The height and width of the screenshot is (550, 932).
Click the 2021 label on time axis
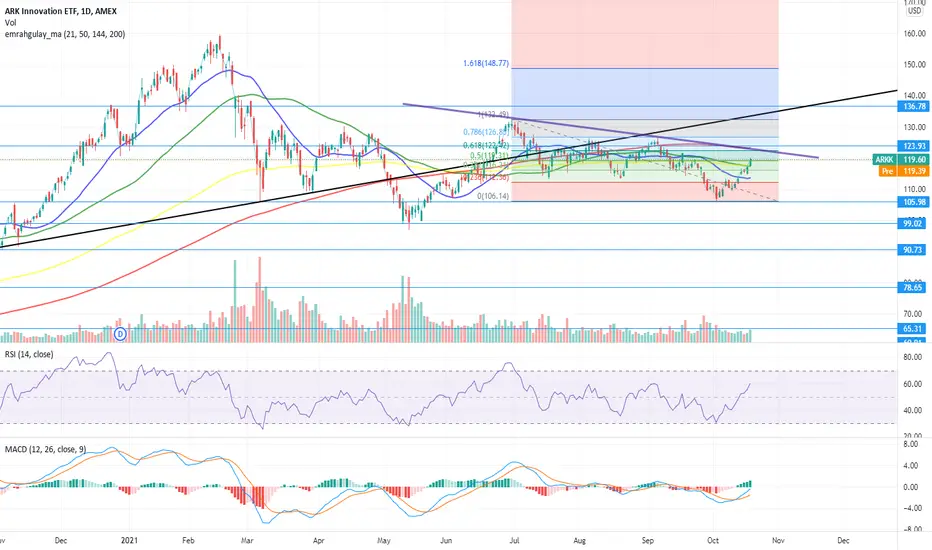pyautogui.click(x=129, y=540)
